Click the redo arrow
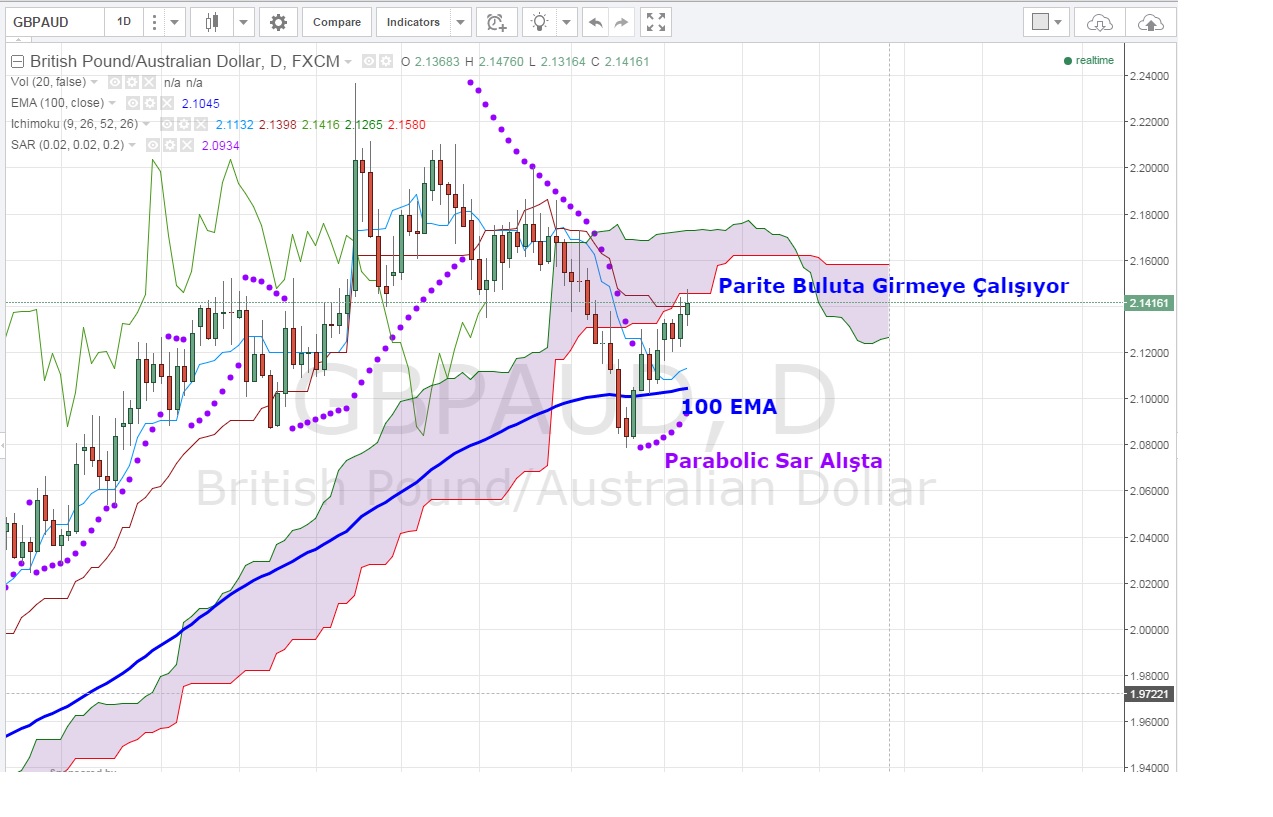This screenshot has width=1273, height=817. pyautogui.click(x=621, y=22)
